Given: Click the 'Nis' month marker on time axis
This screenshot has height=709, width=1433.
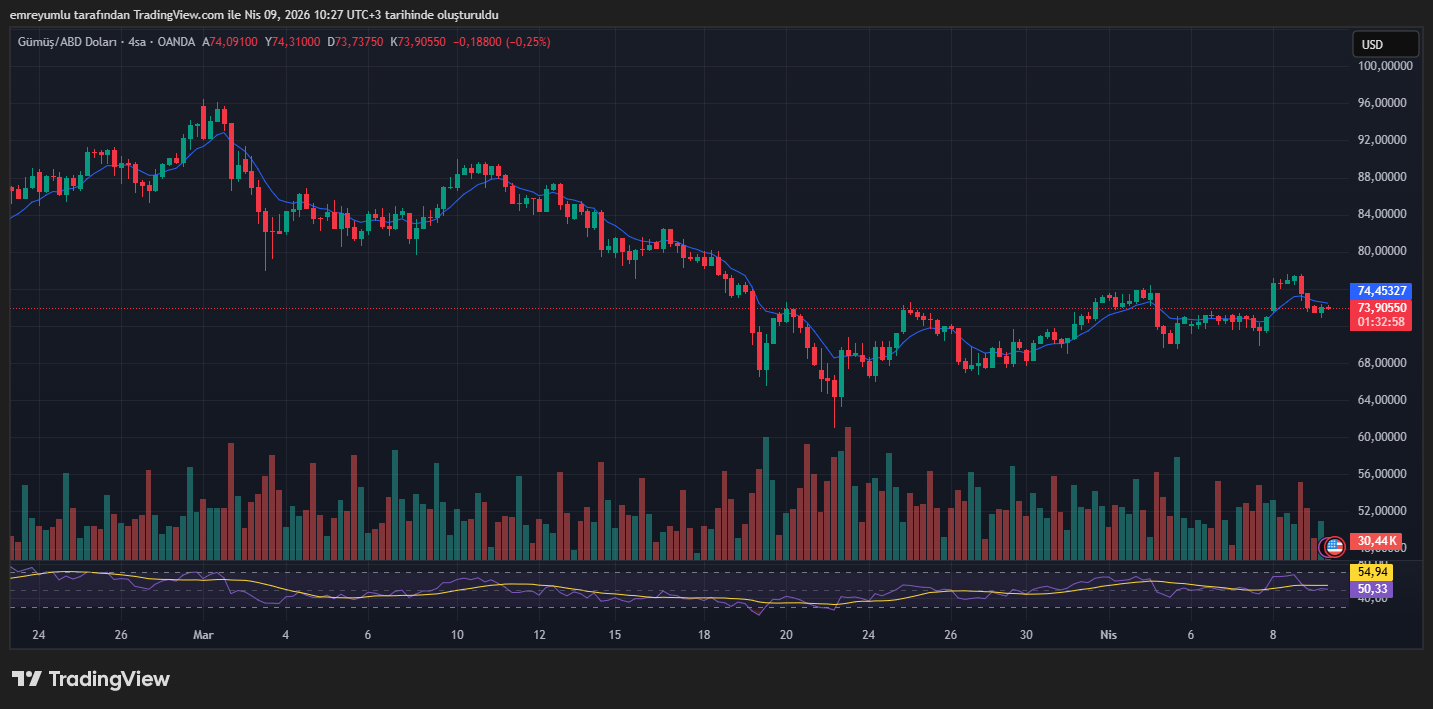Looking at the screenshot, I should pos(1107,635).
